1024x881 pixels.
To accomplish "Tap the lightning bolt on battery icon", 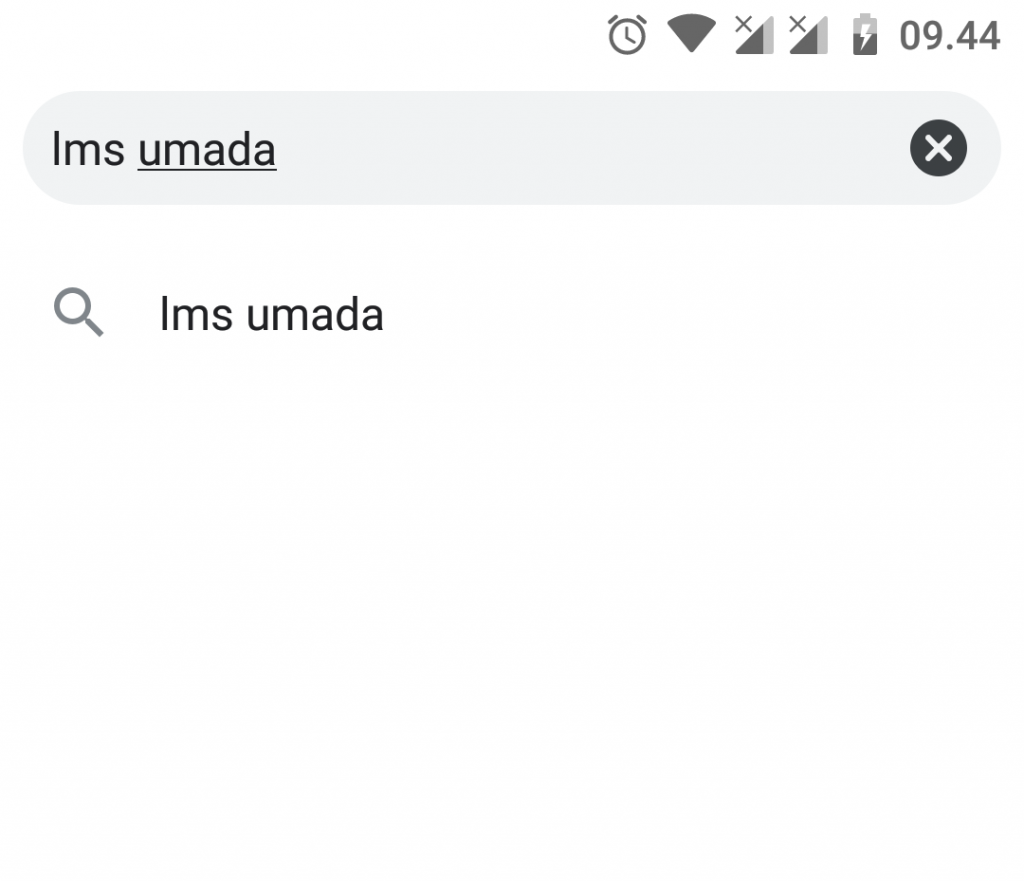I will (865, 38).
